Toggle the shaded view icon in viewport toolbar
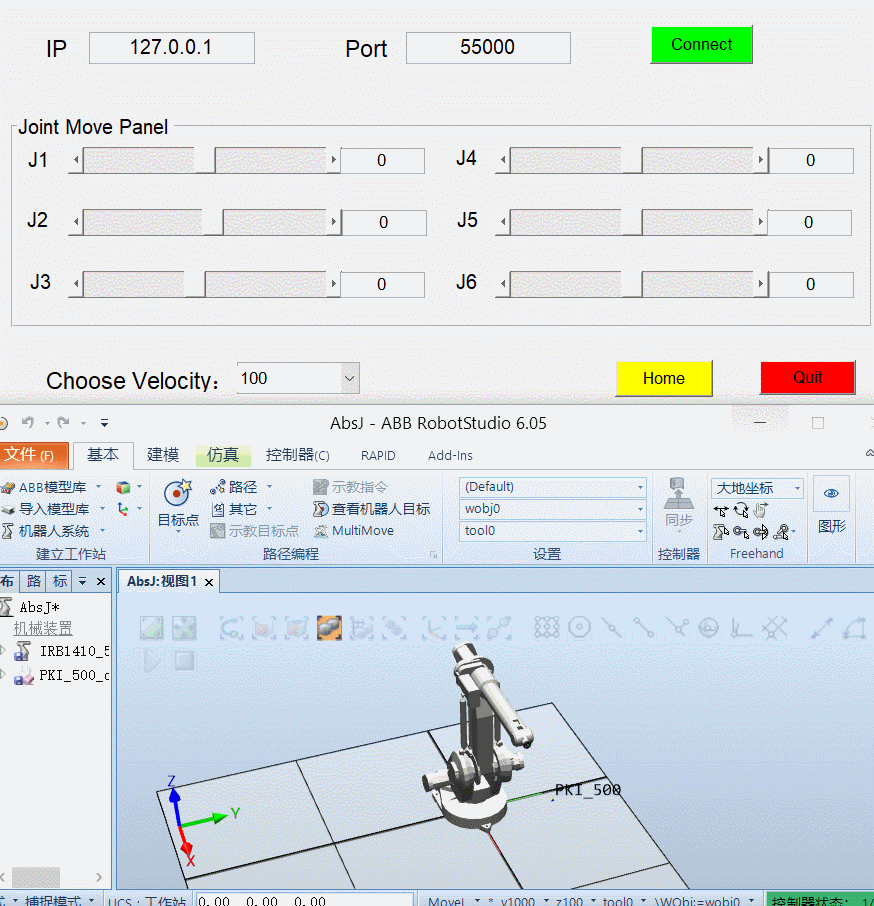This screenshot has height=906, width=874. [x=329, y=627]
